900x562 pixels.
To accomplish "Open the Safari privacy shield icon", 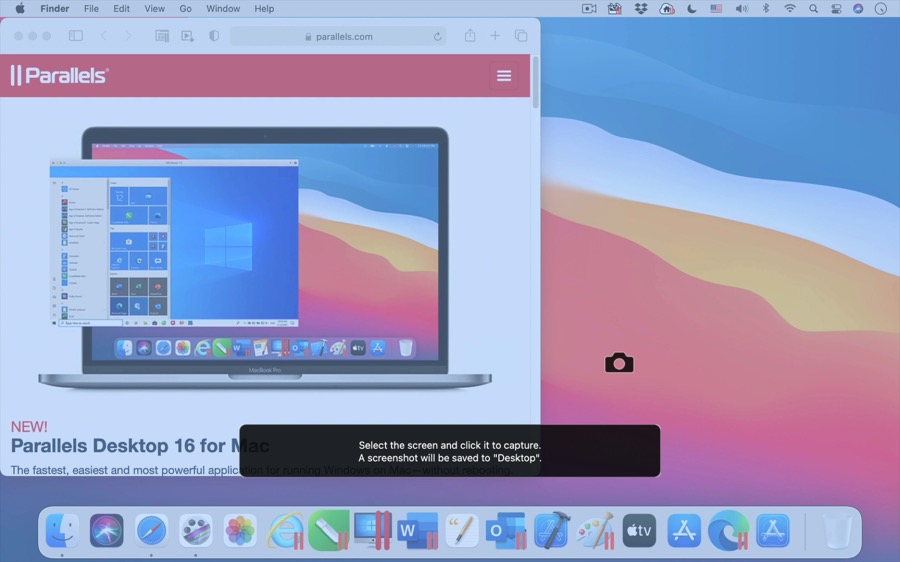I will 214,36.
